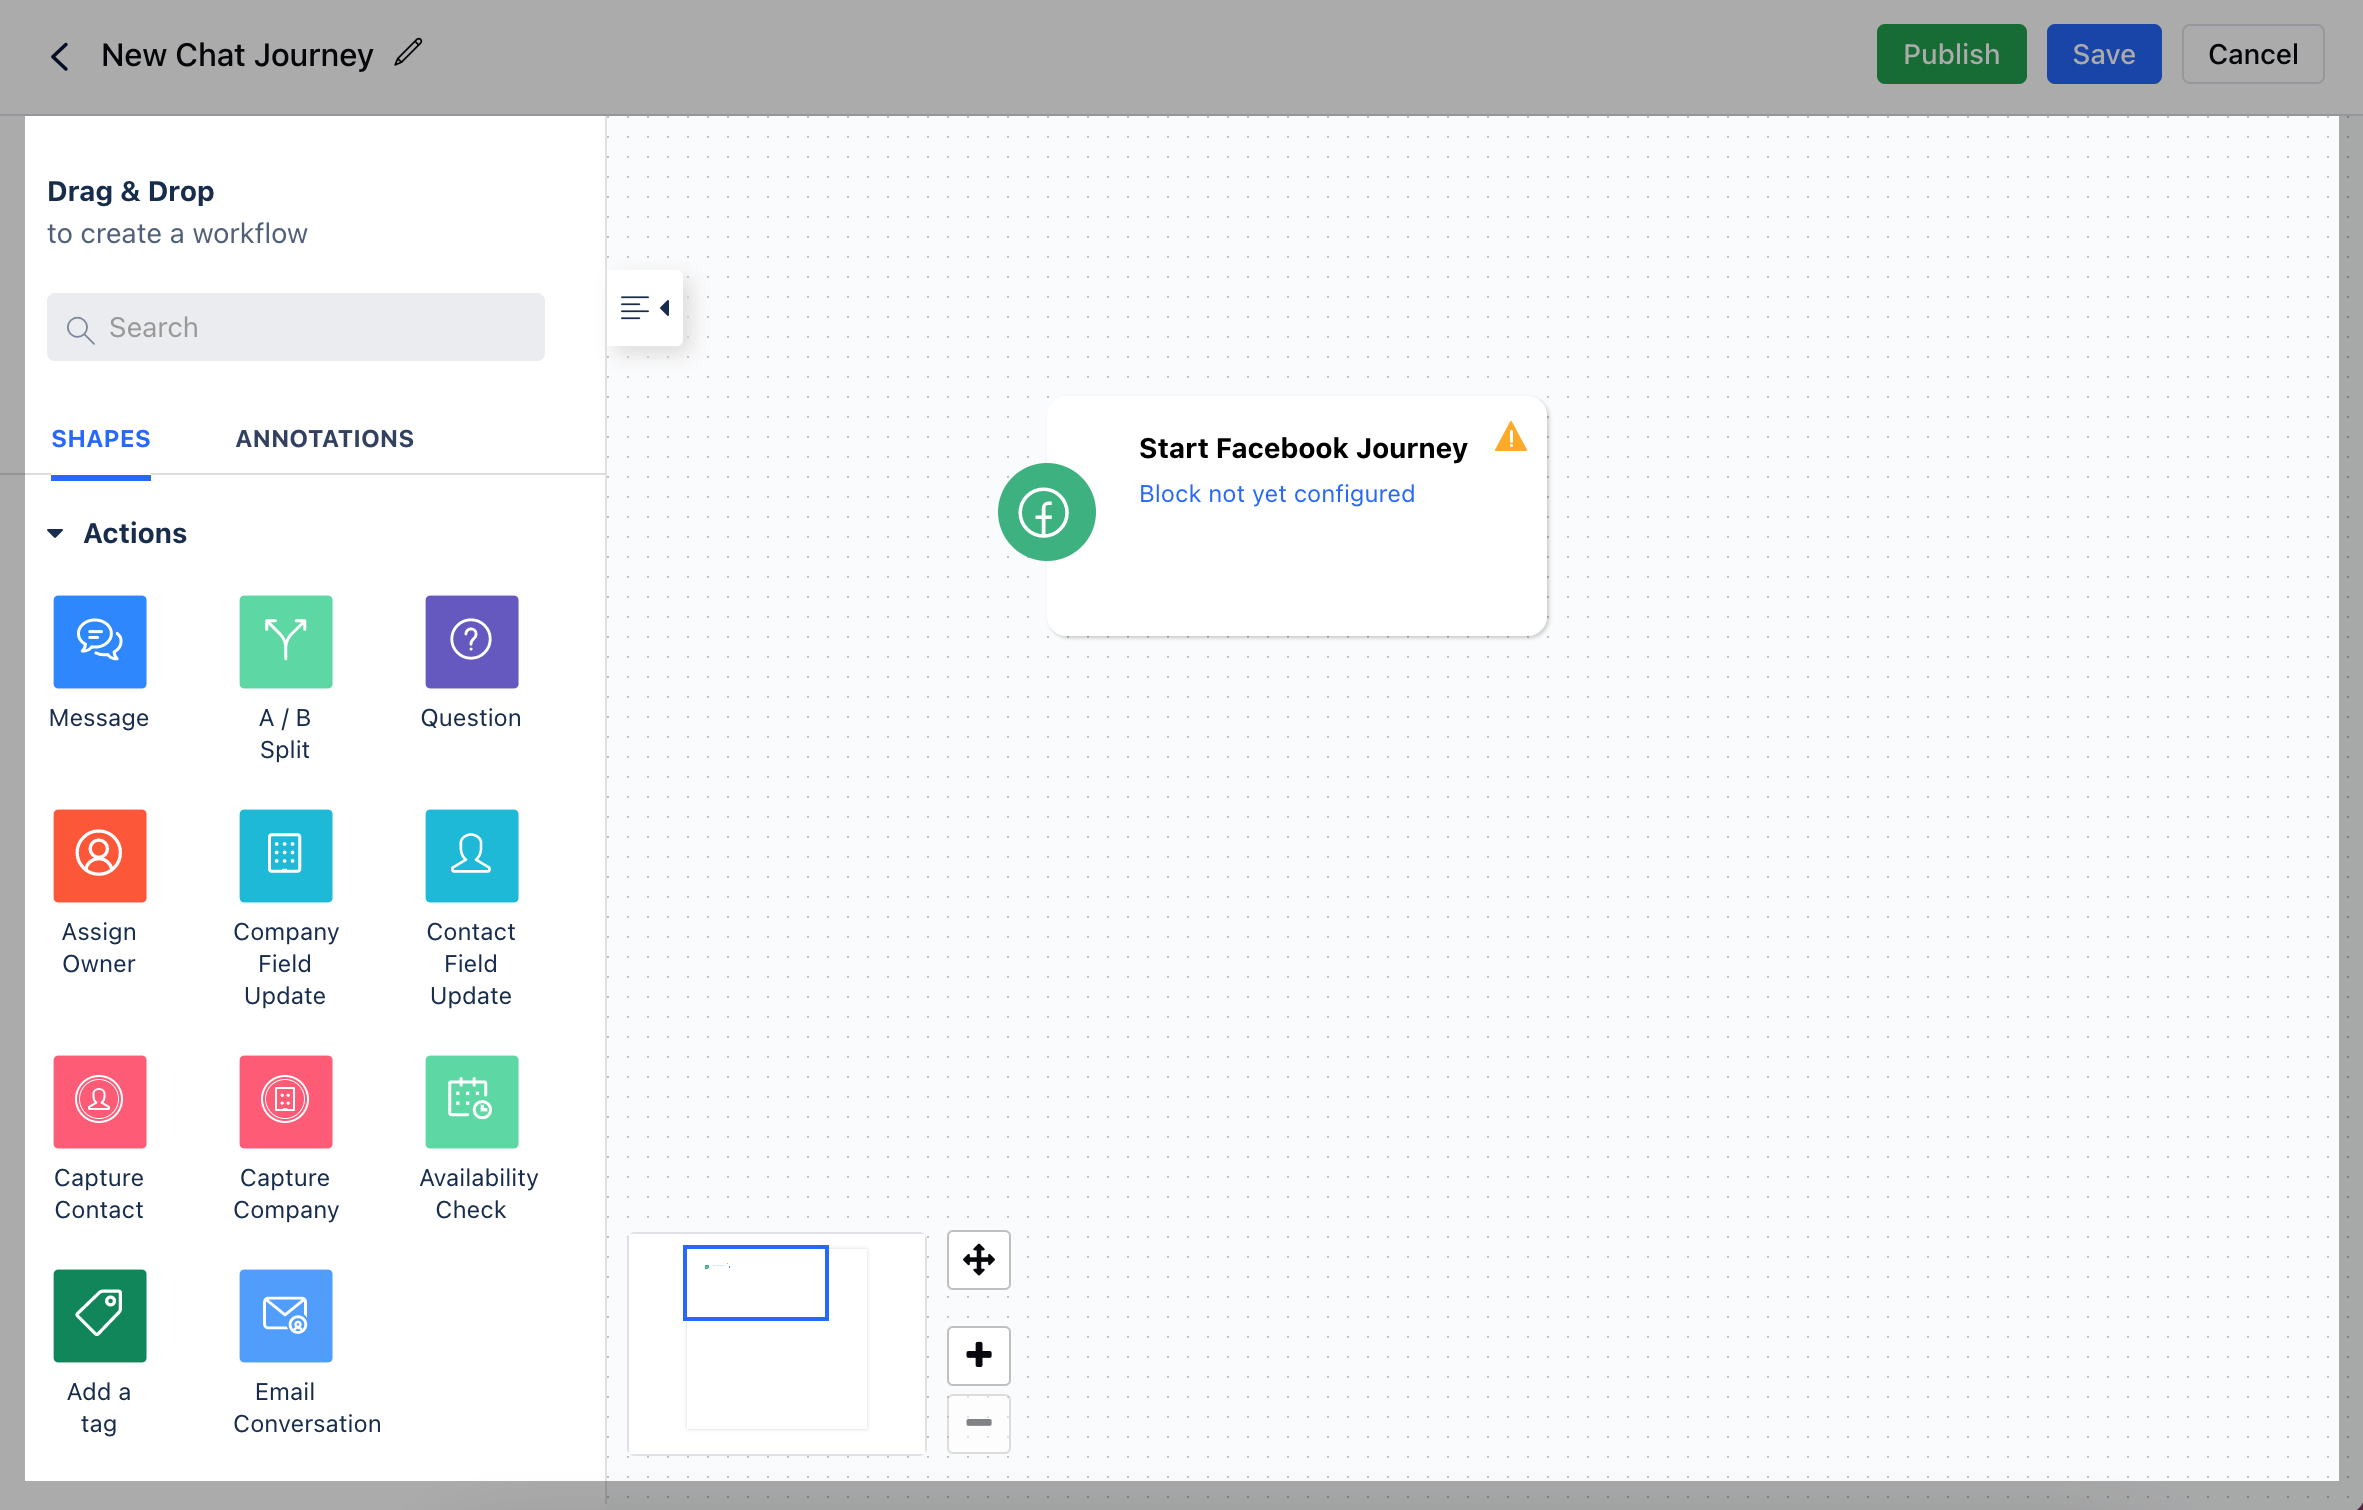
Task: Click the 'Drag & Drop' heading
Action: pos(131,191)
